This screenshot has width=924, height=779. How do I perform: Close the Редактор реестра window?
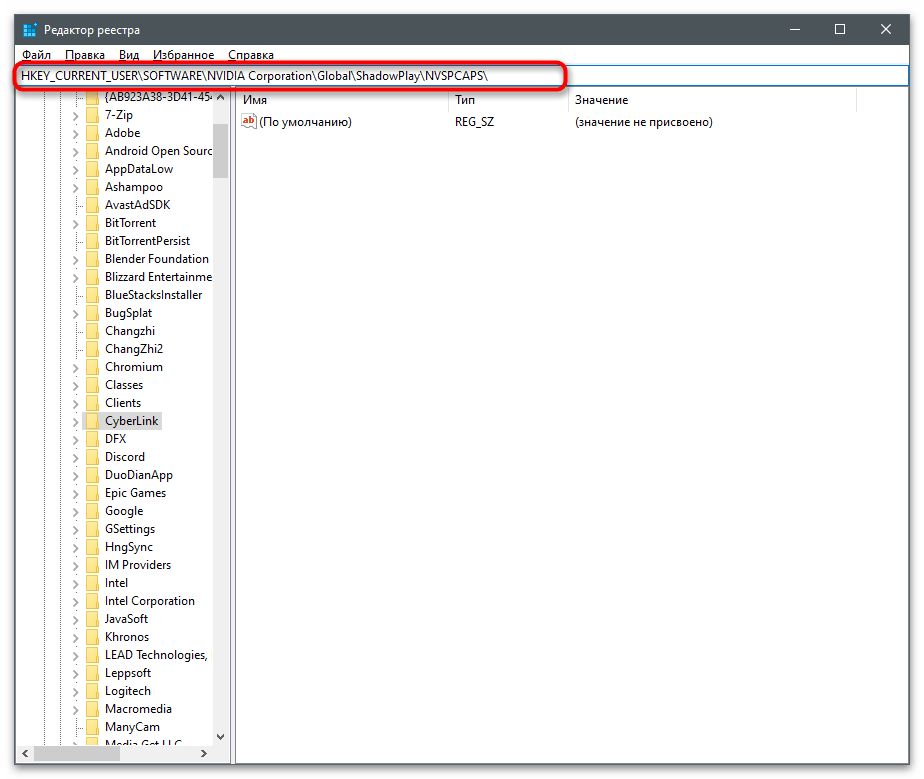(886, 29)
